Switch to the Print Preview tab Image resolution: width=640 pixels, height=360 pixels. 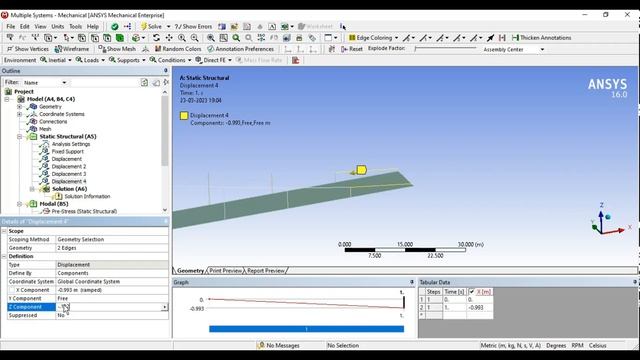(x=225, y=271)
